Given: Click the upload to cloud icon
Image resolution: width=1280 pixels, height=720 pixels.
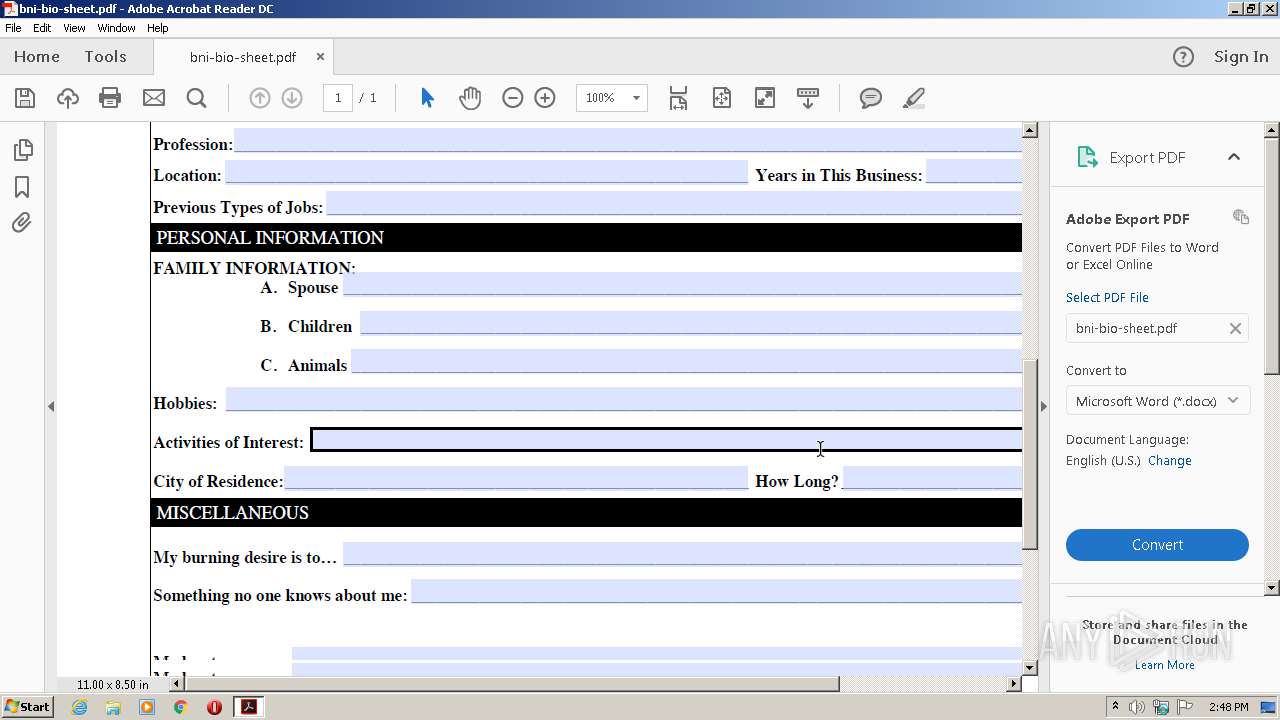Looking at the screenshot, I should click(67, 98).
